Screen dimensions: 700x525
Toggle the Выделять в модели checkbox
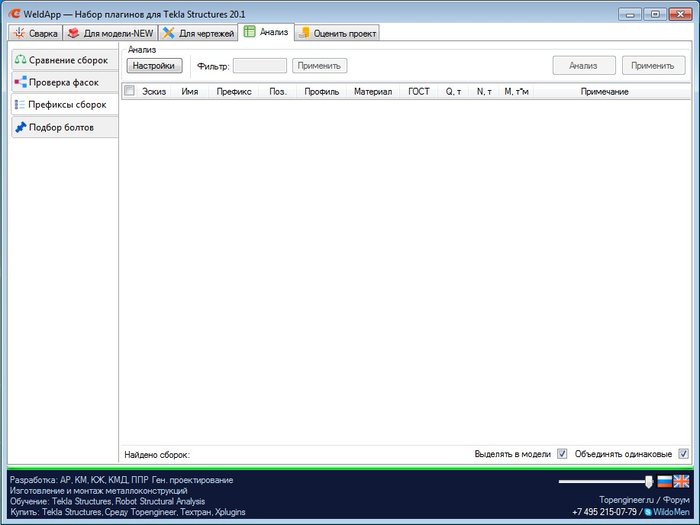pos(562,454)
